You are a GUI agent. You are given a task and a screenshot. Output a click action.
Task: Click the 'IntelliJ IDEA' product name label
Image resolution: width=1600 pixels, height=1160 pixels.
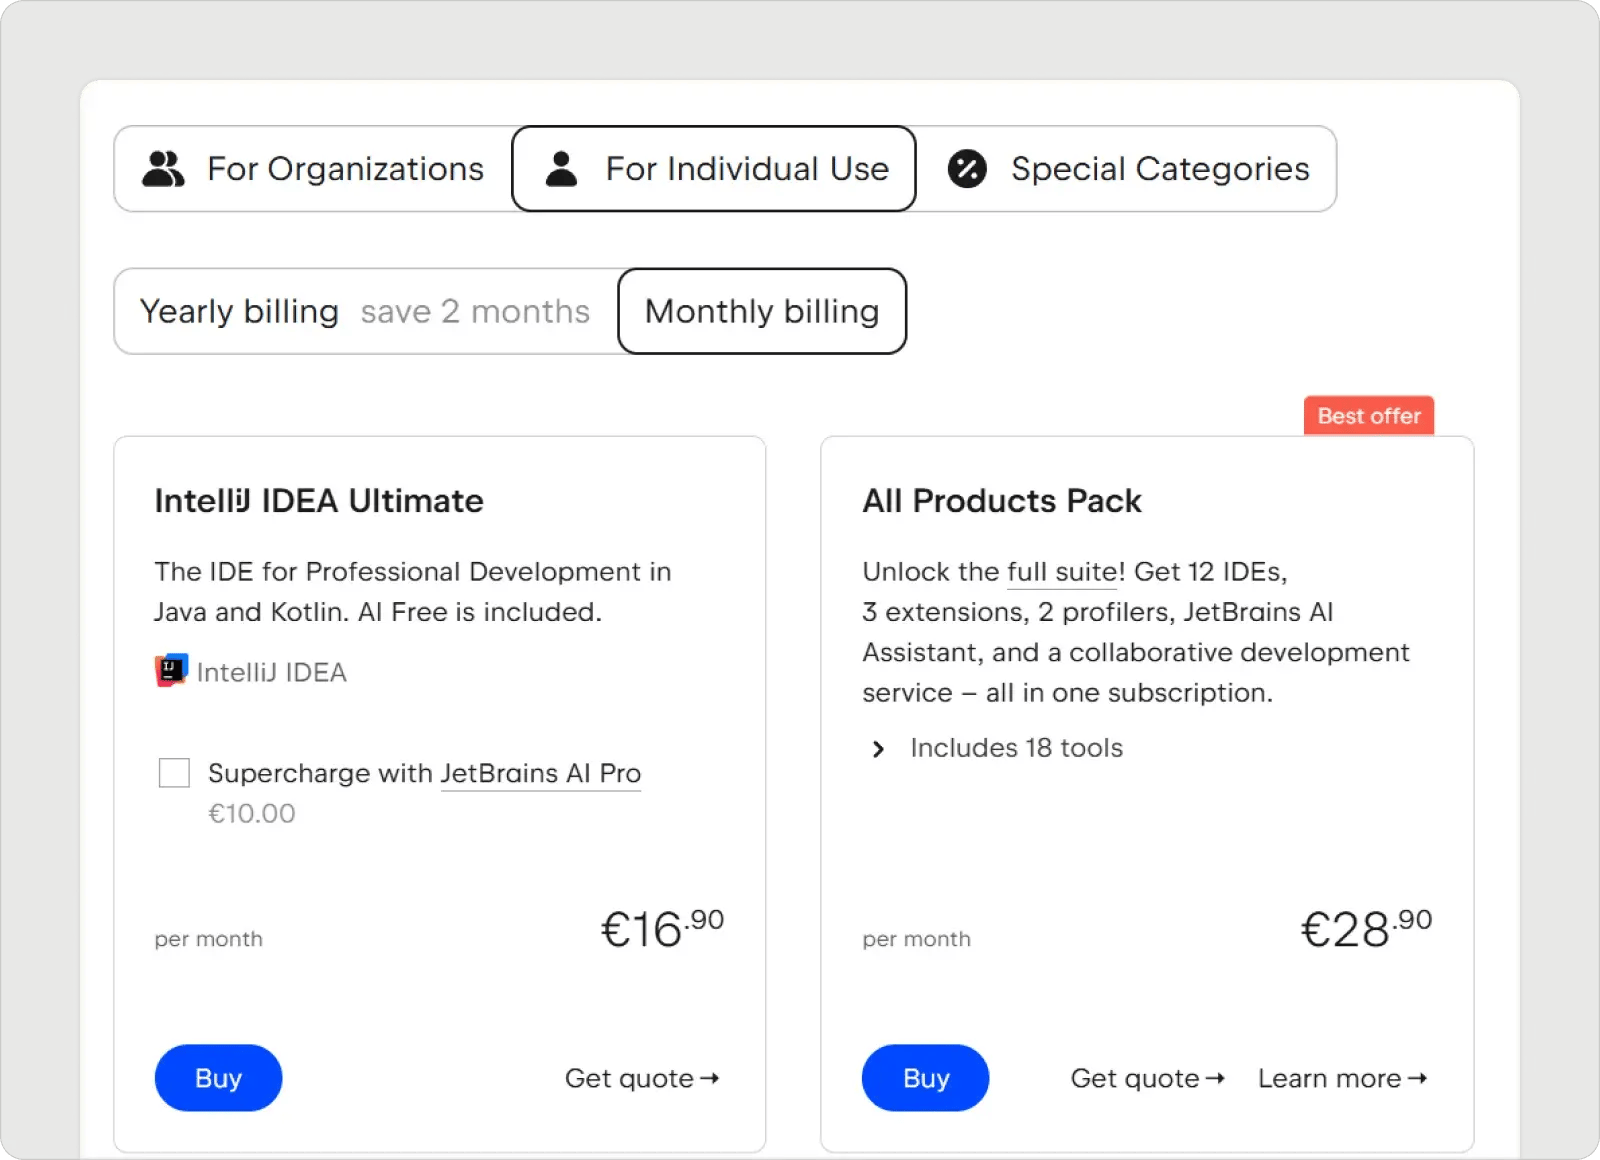272,672
